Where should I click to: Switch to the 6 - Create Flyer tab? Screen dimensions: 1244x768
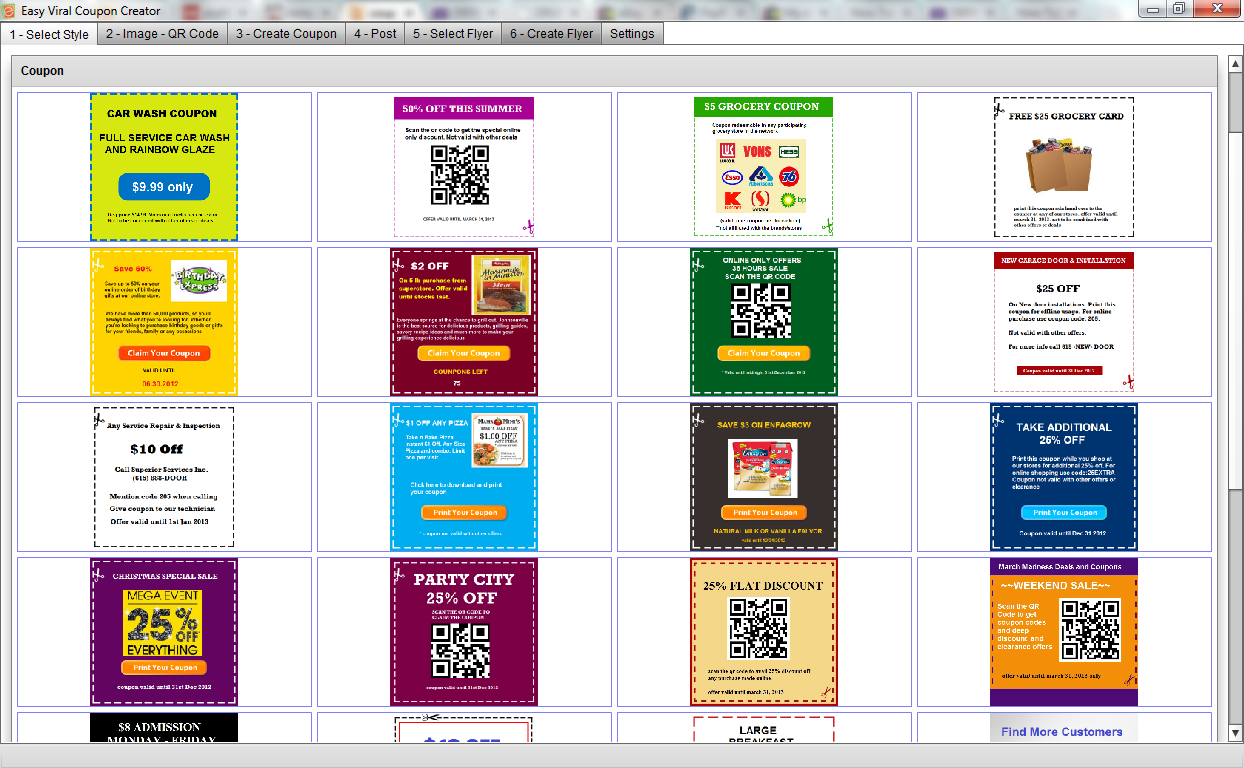pyautogui.click(x=551, y=33)
